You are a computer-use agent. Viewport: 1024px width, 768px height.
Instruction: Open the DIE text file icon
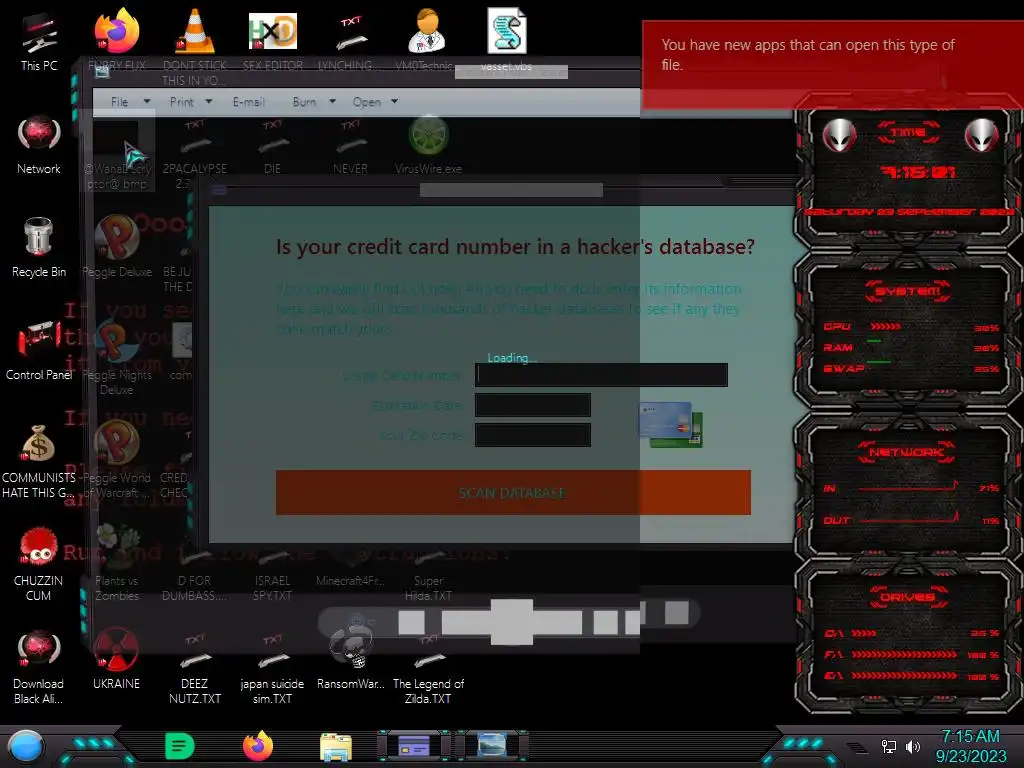click(x=272, y=145)
